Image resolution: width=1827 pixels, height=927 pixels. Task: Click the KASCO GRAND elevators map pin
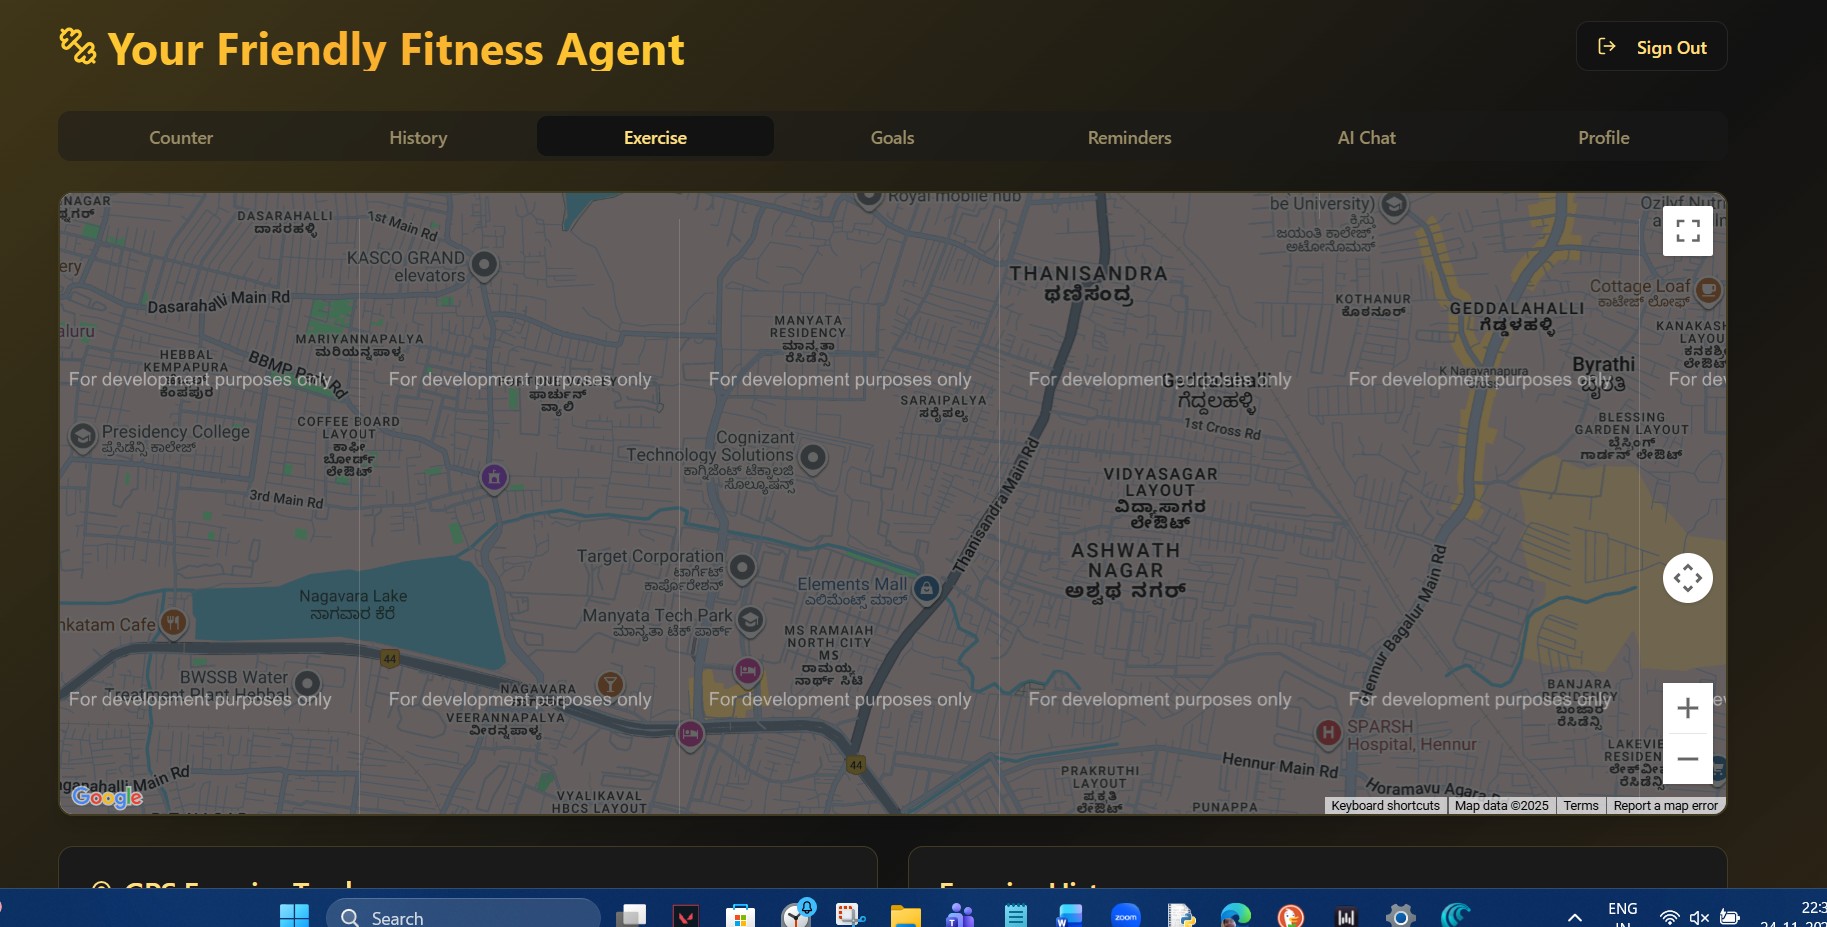coord(484,265)
